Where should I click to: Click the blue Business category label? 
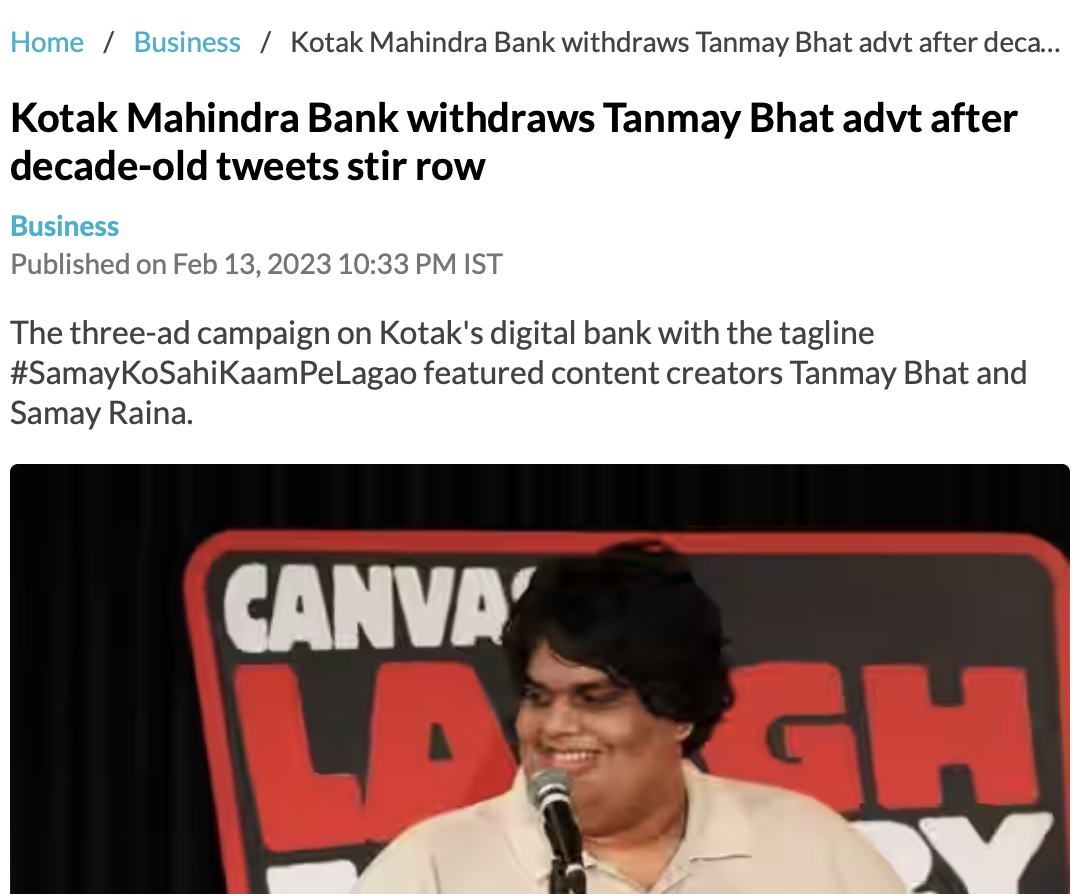coord(65,226)
